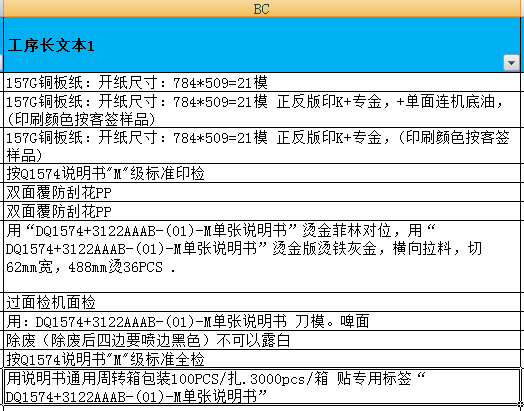
Task: Select the cell about 周转箱包装100PCS/扎
Action: coord(262,387)
